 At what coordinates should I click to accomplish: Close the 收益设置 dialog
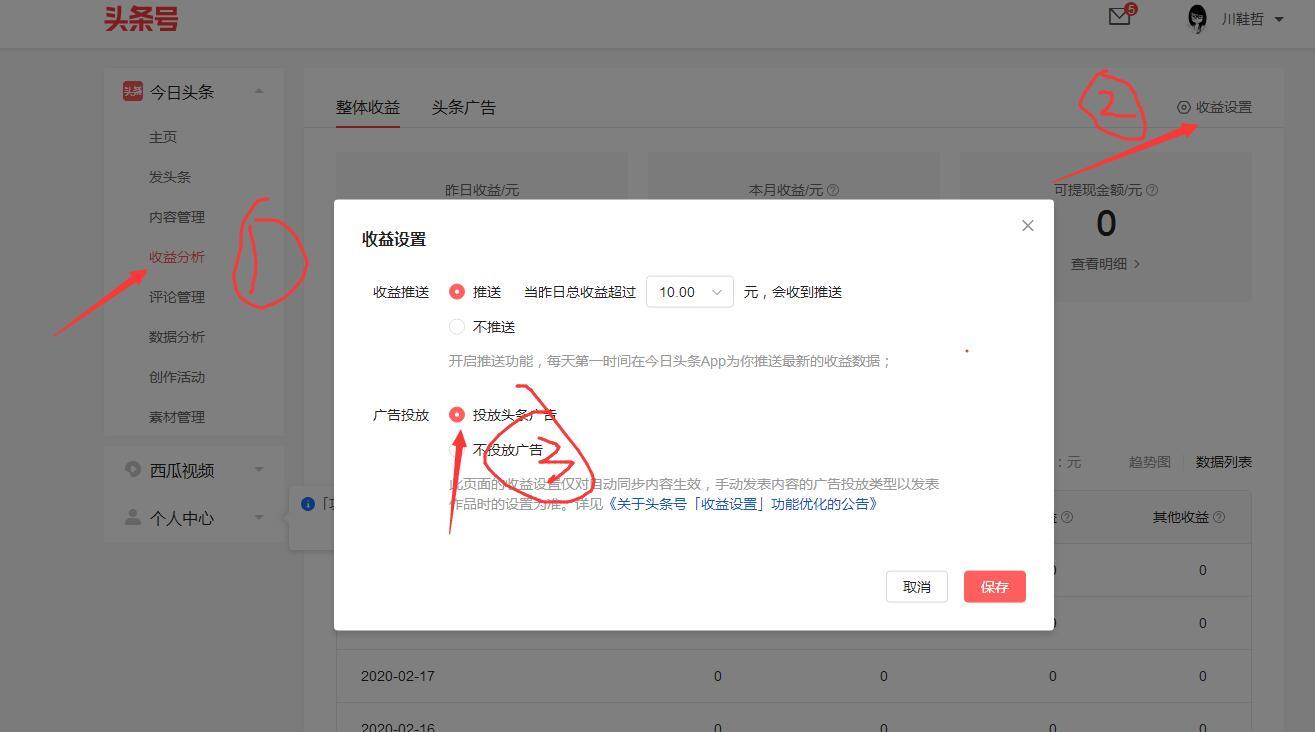point(1027,225)
